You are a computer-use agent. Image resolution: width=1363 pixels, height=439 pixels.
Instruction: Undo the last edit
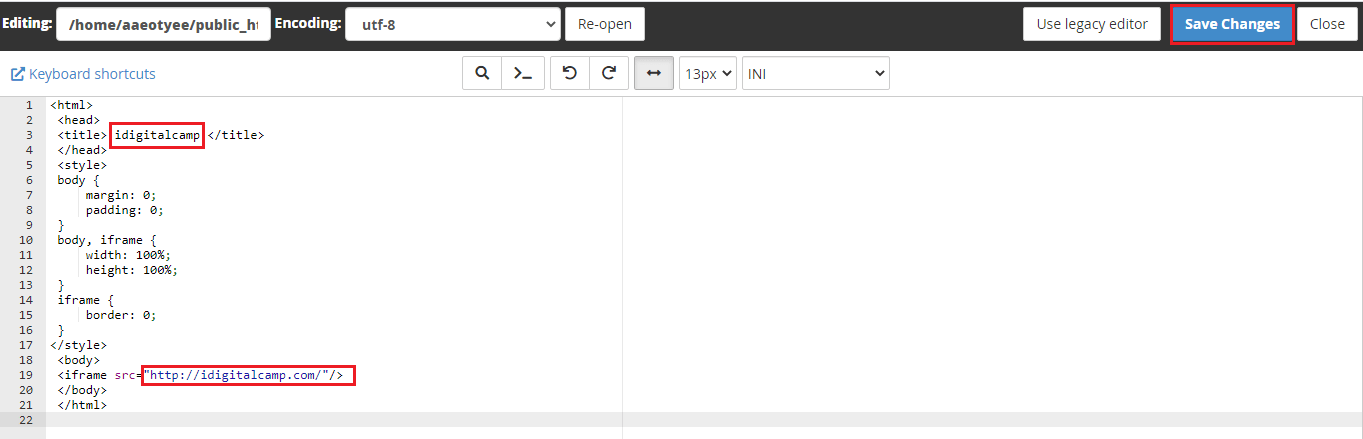[x=570, y=73]
